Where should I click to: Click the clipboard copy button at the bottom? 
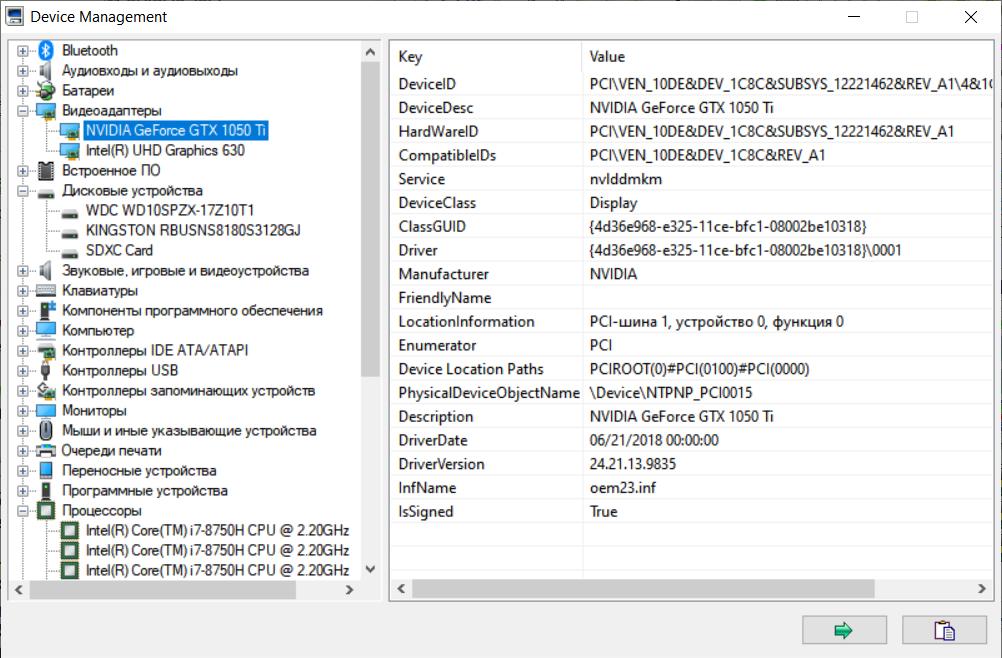point(944,631)
